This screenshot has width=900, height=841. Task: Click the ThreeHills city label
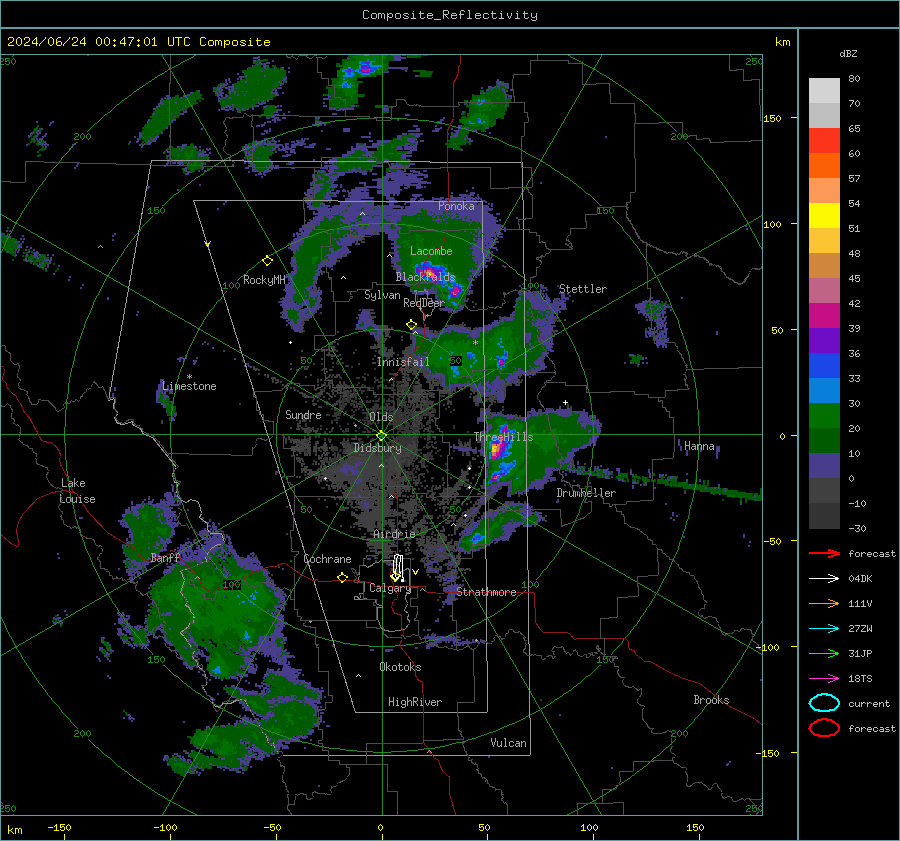(503, 437)
